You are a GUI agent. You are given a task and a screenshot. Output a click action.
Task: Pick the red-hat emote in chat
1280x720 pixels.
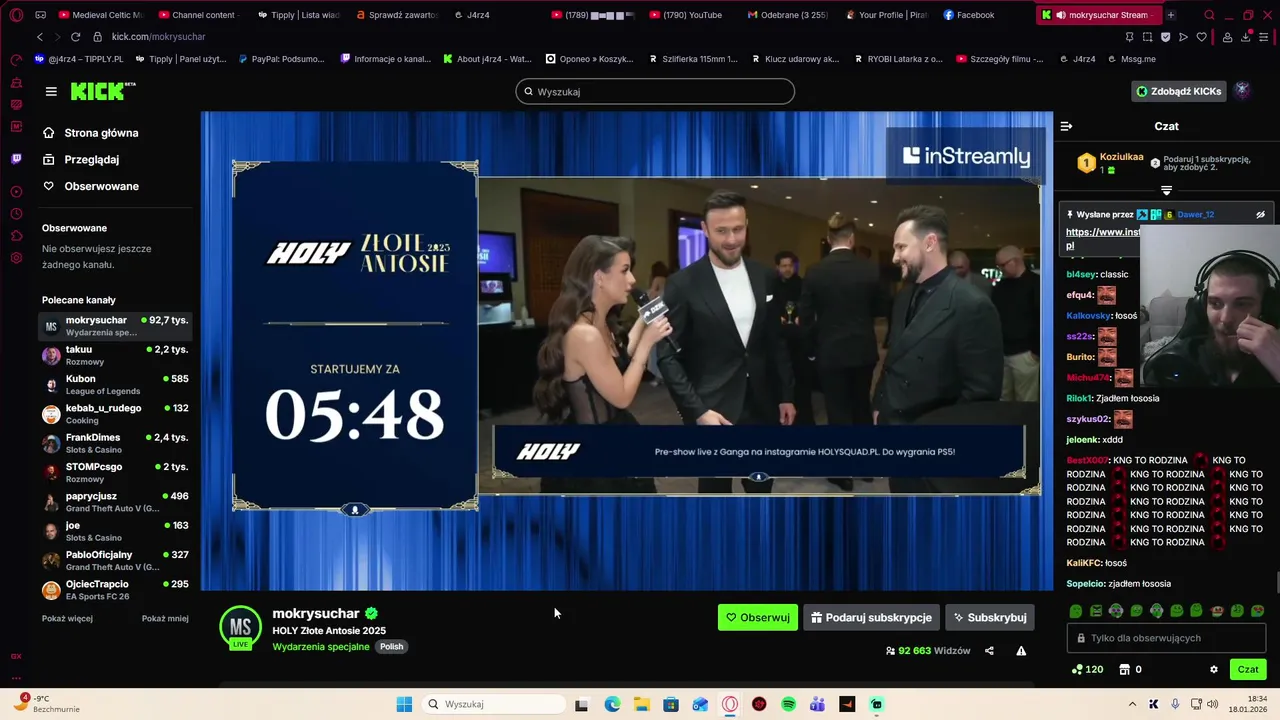pos(1217,611)
